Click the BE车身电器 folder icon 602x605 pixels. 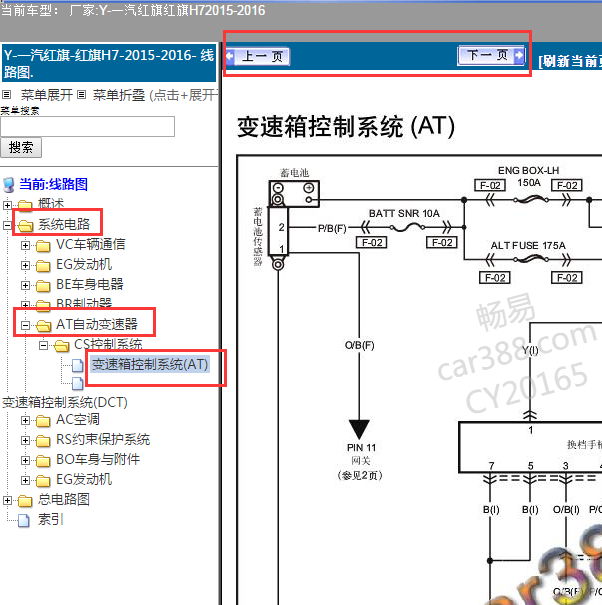43,286
